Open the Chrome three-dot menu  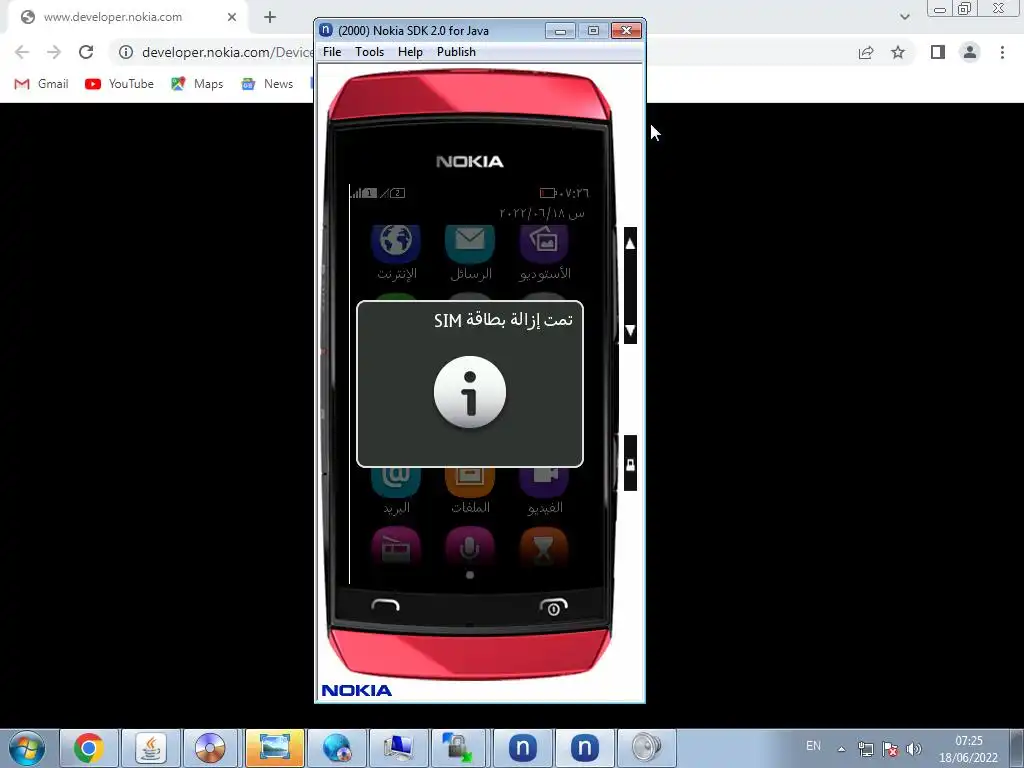tap(1002, 52)
